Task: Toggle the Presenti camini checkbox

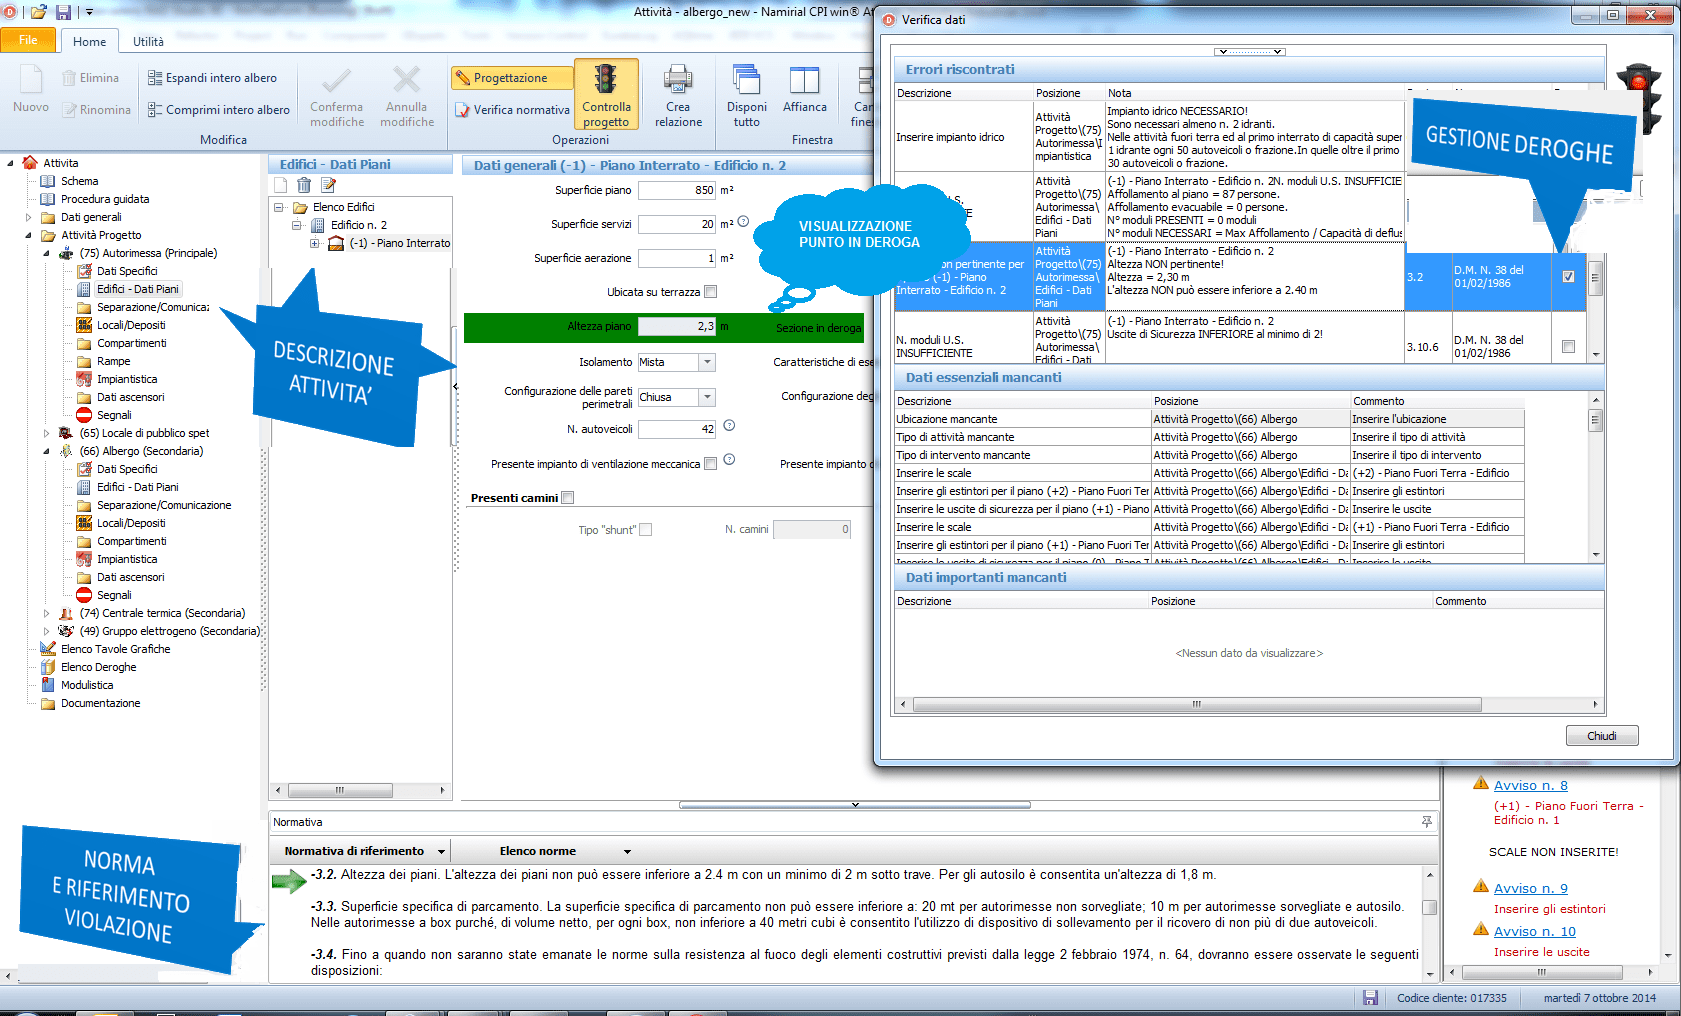Action: (567, 497)
